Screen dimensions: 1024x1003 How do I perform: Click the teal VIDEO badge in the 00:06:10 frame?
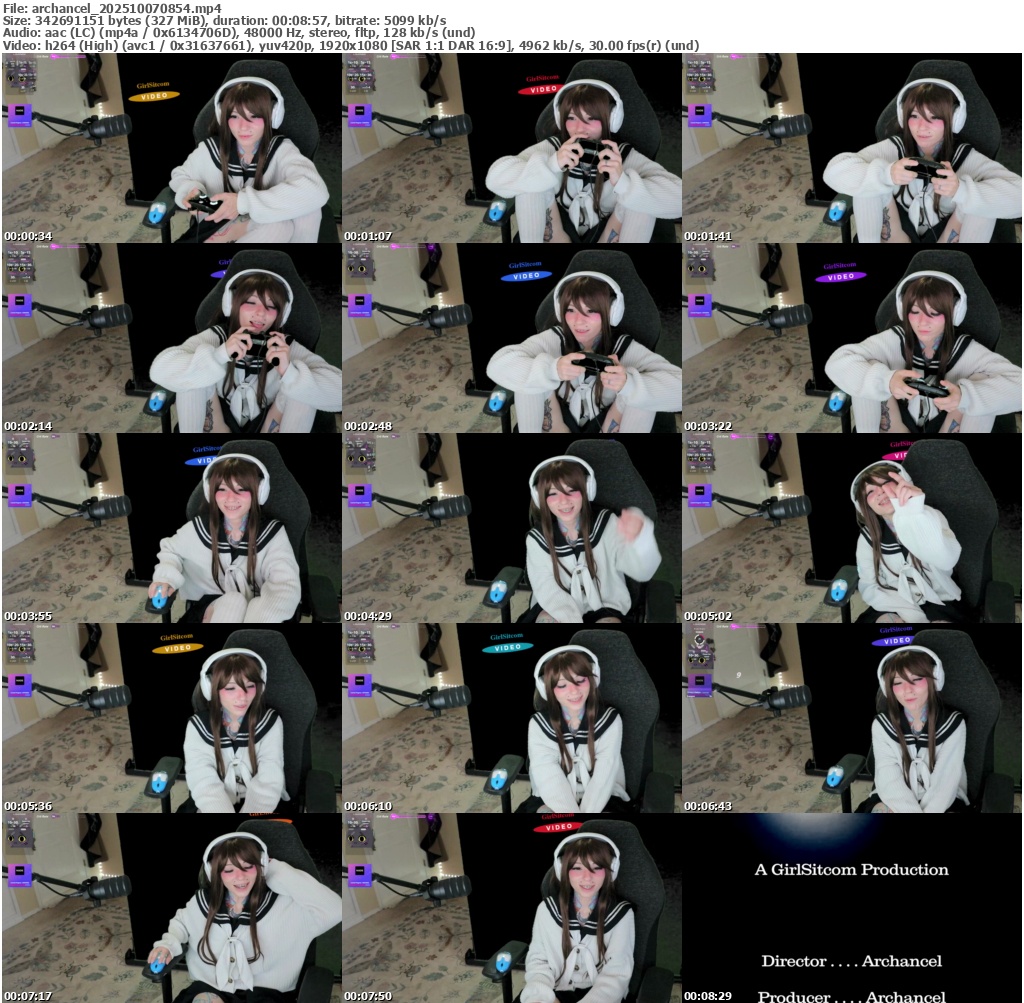coord(507,647)
